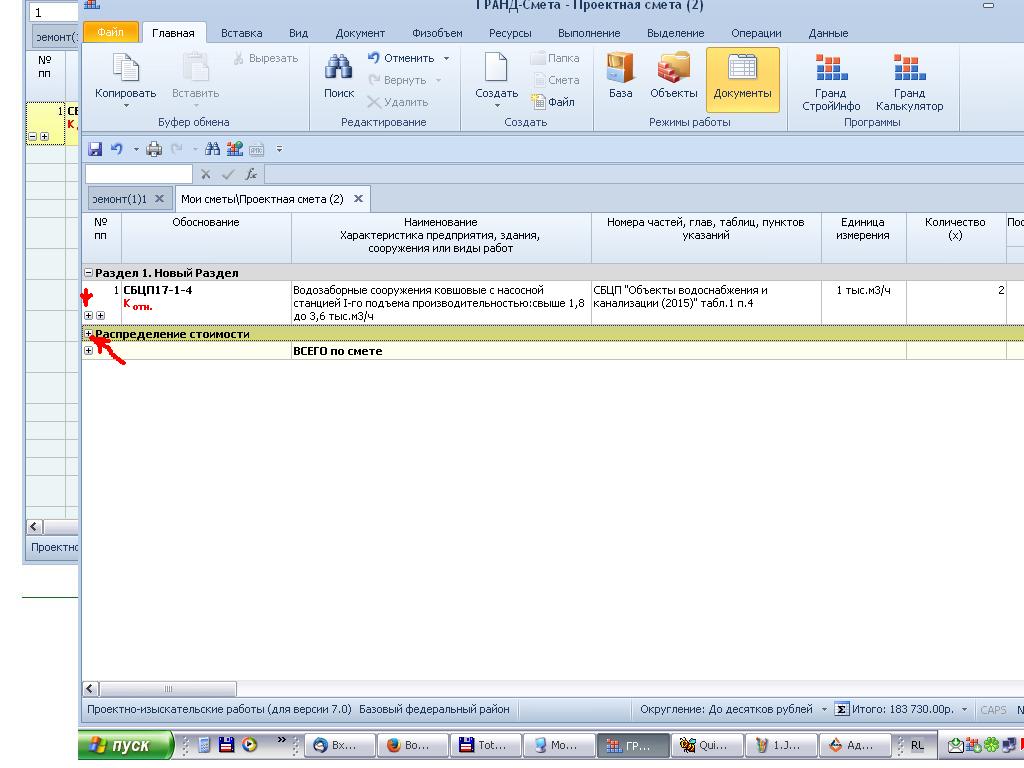Select the Выделение ribbon tab
This screenshot has width=1024, height=768.
675,33
